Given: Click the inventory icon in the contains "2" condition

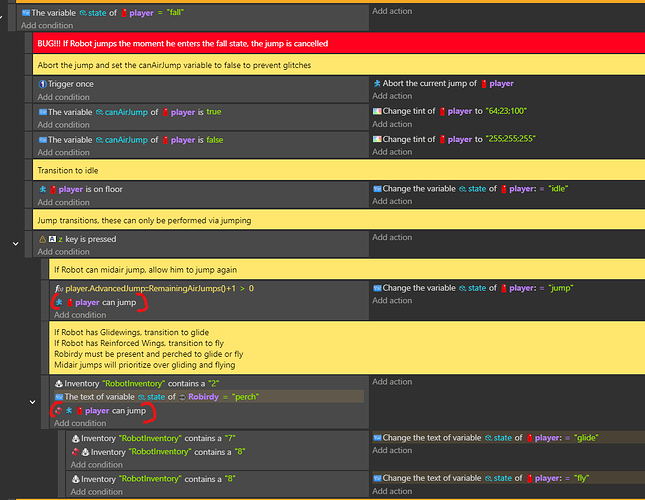Looking at the screenshot, I should [58, 382].
